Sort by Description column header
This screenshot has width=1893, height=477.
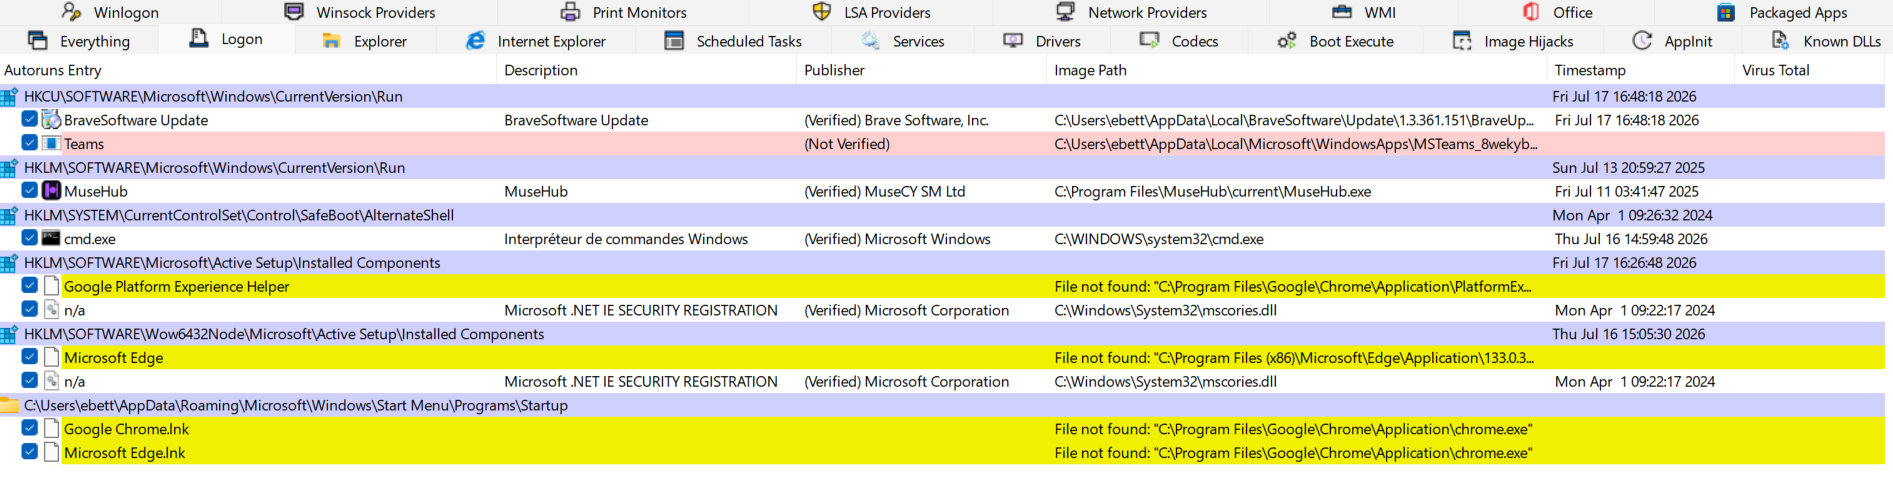coord(647,70)
